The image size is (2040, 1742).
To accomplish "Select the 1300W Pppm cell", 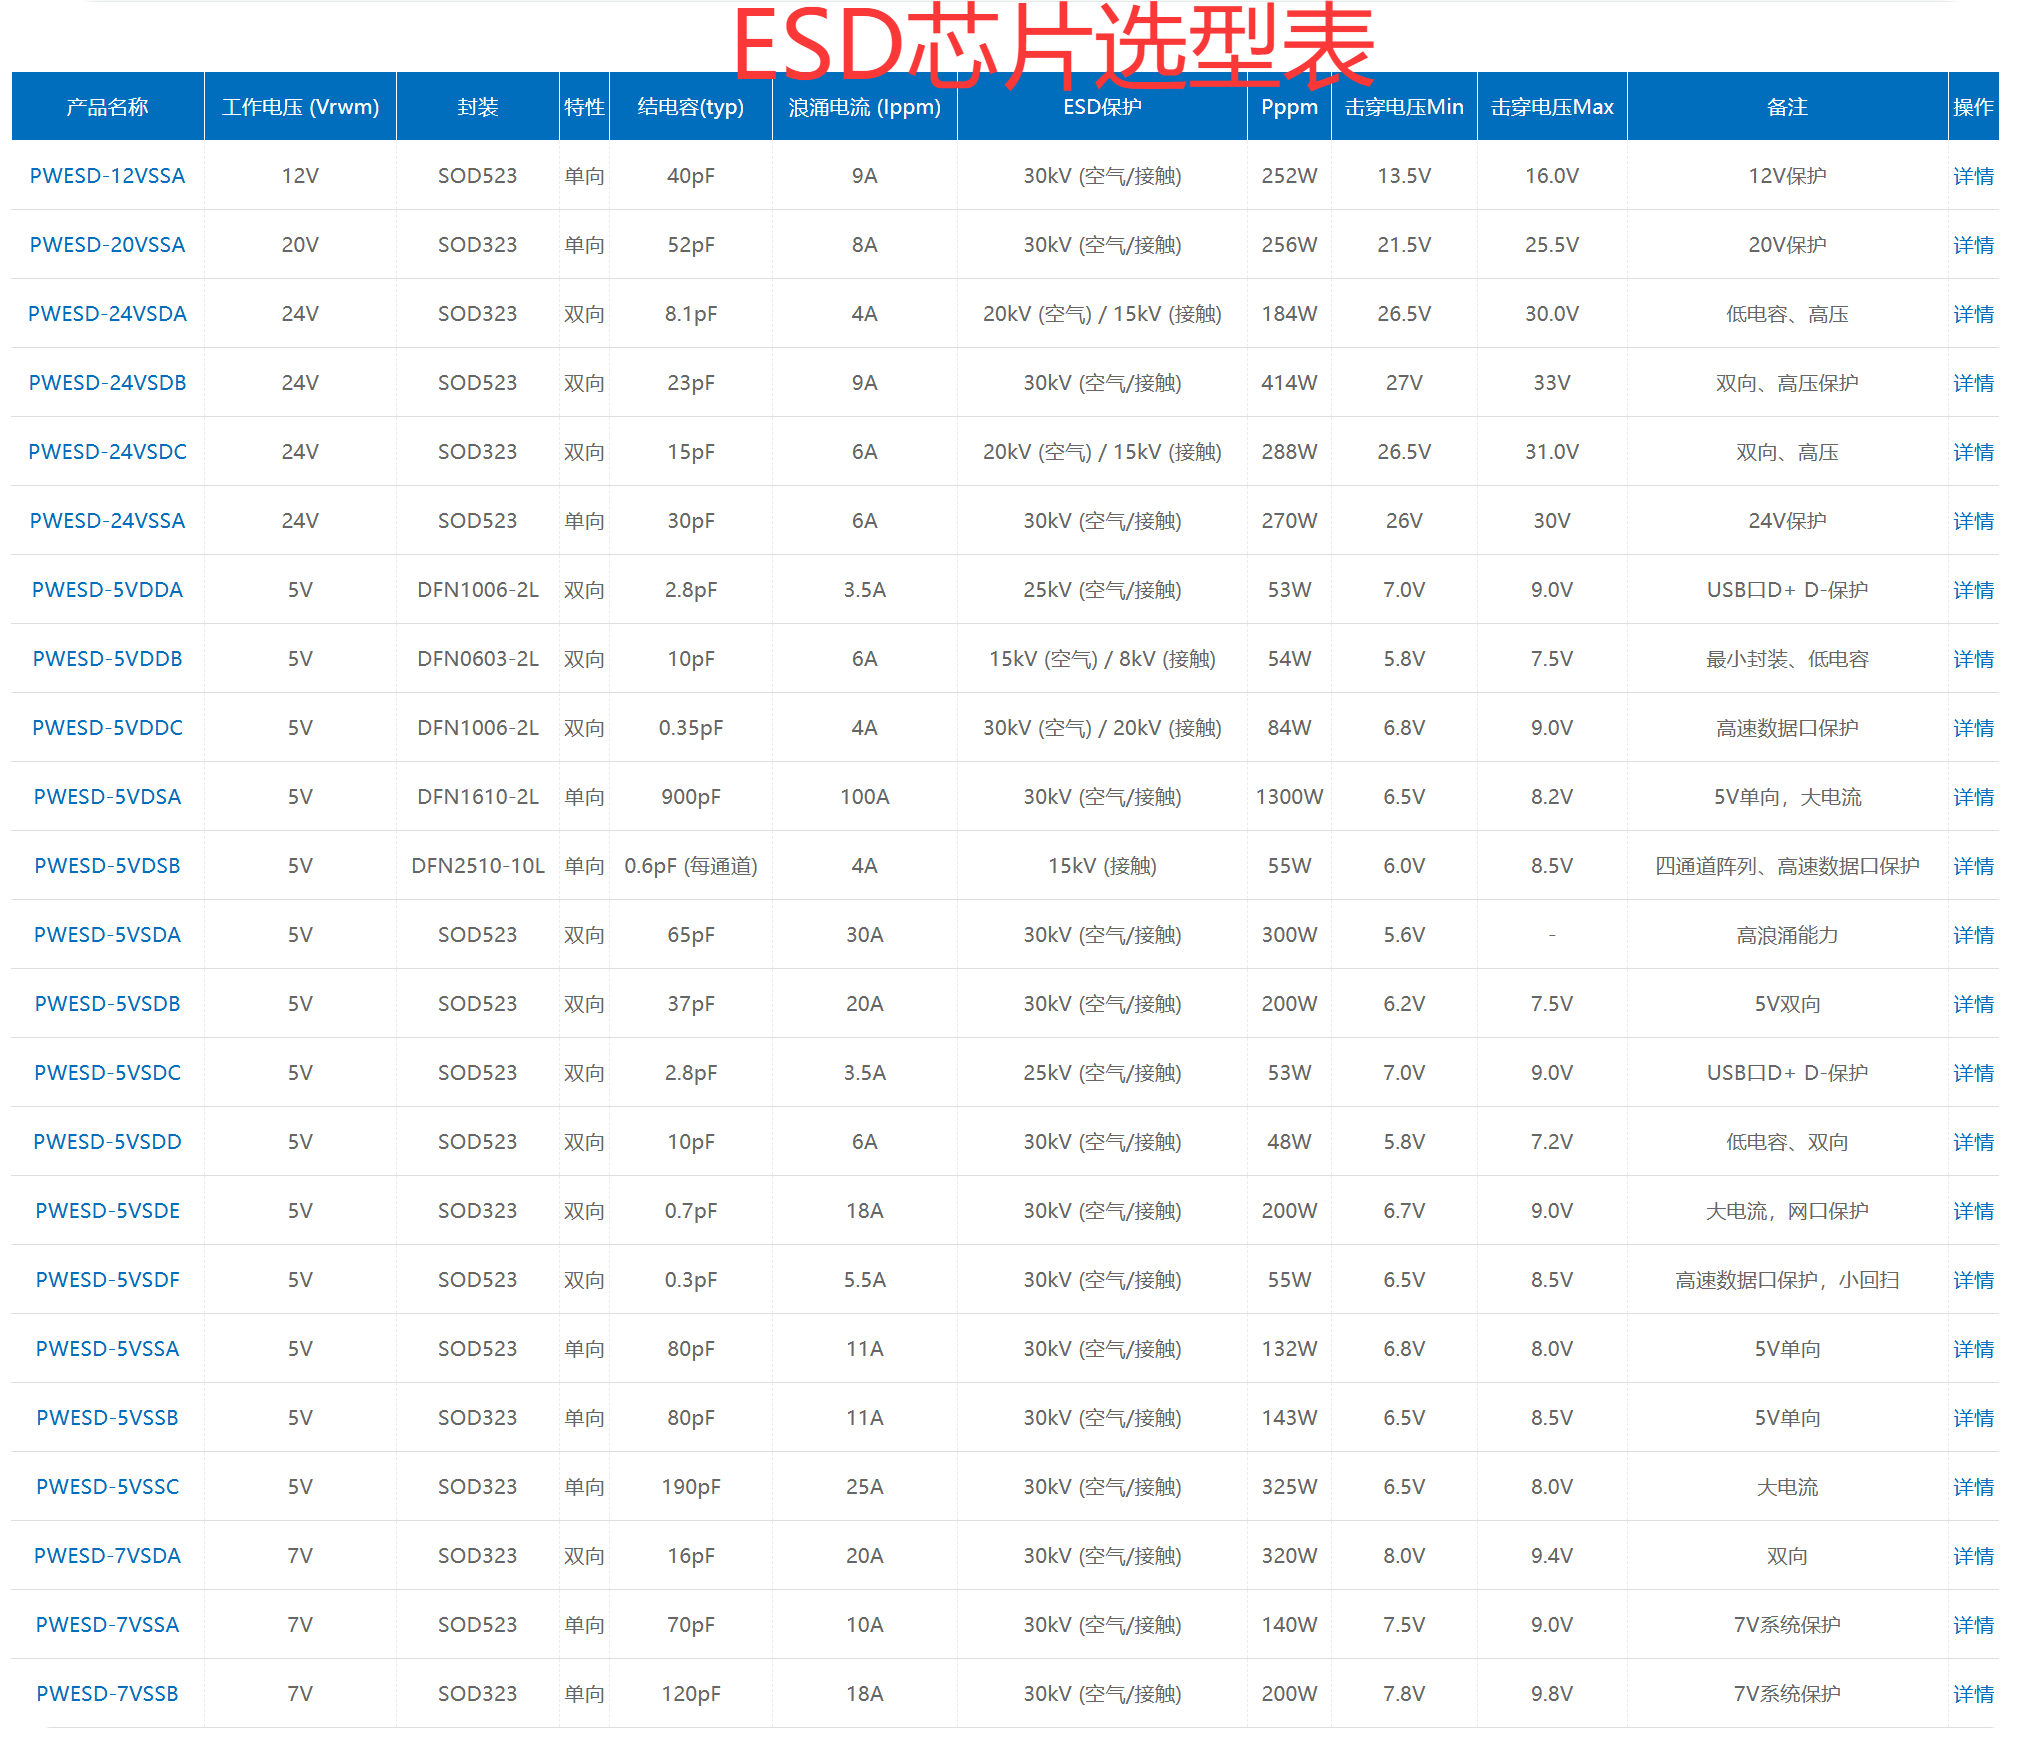I will point(1289,797).
